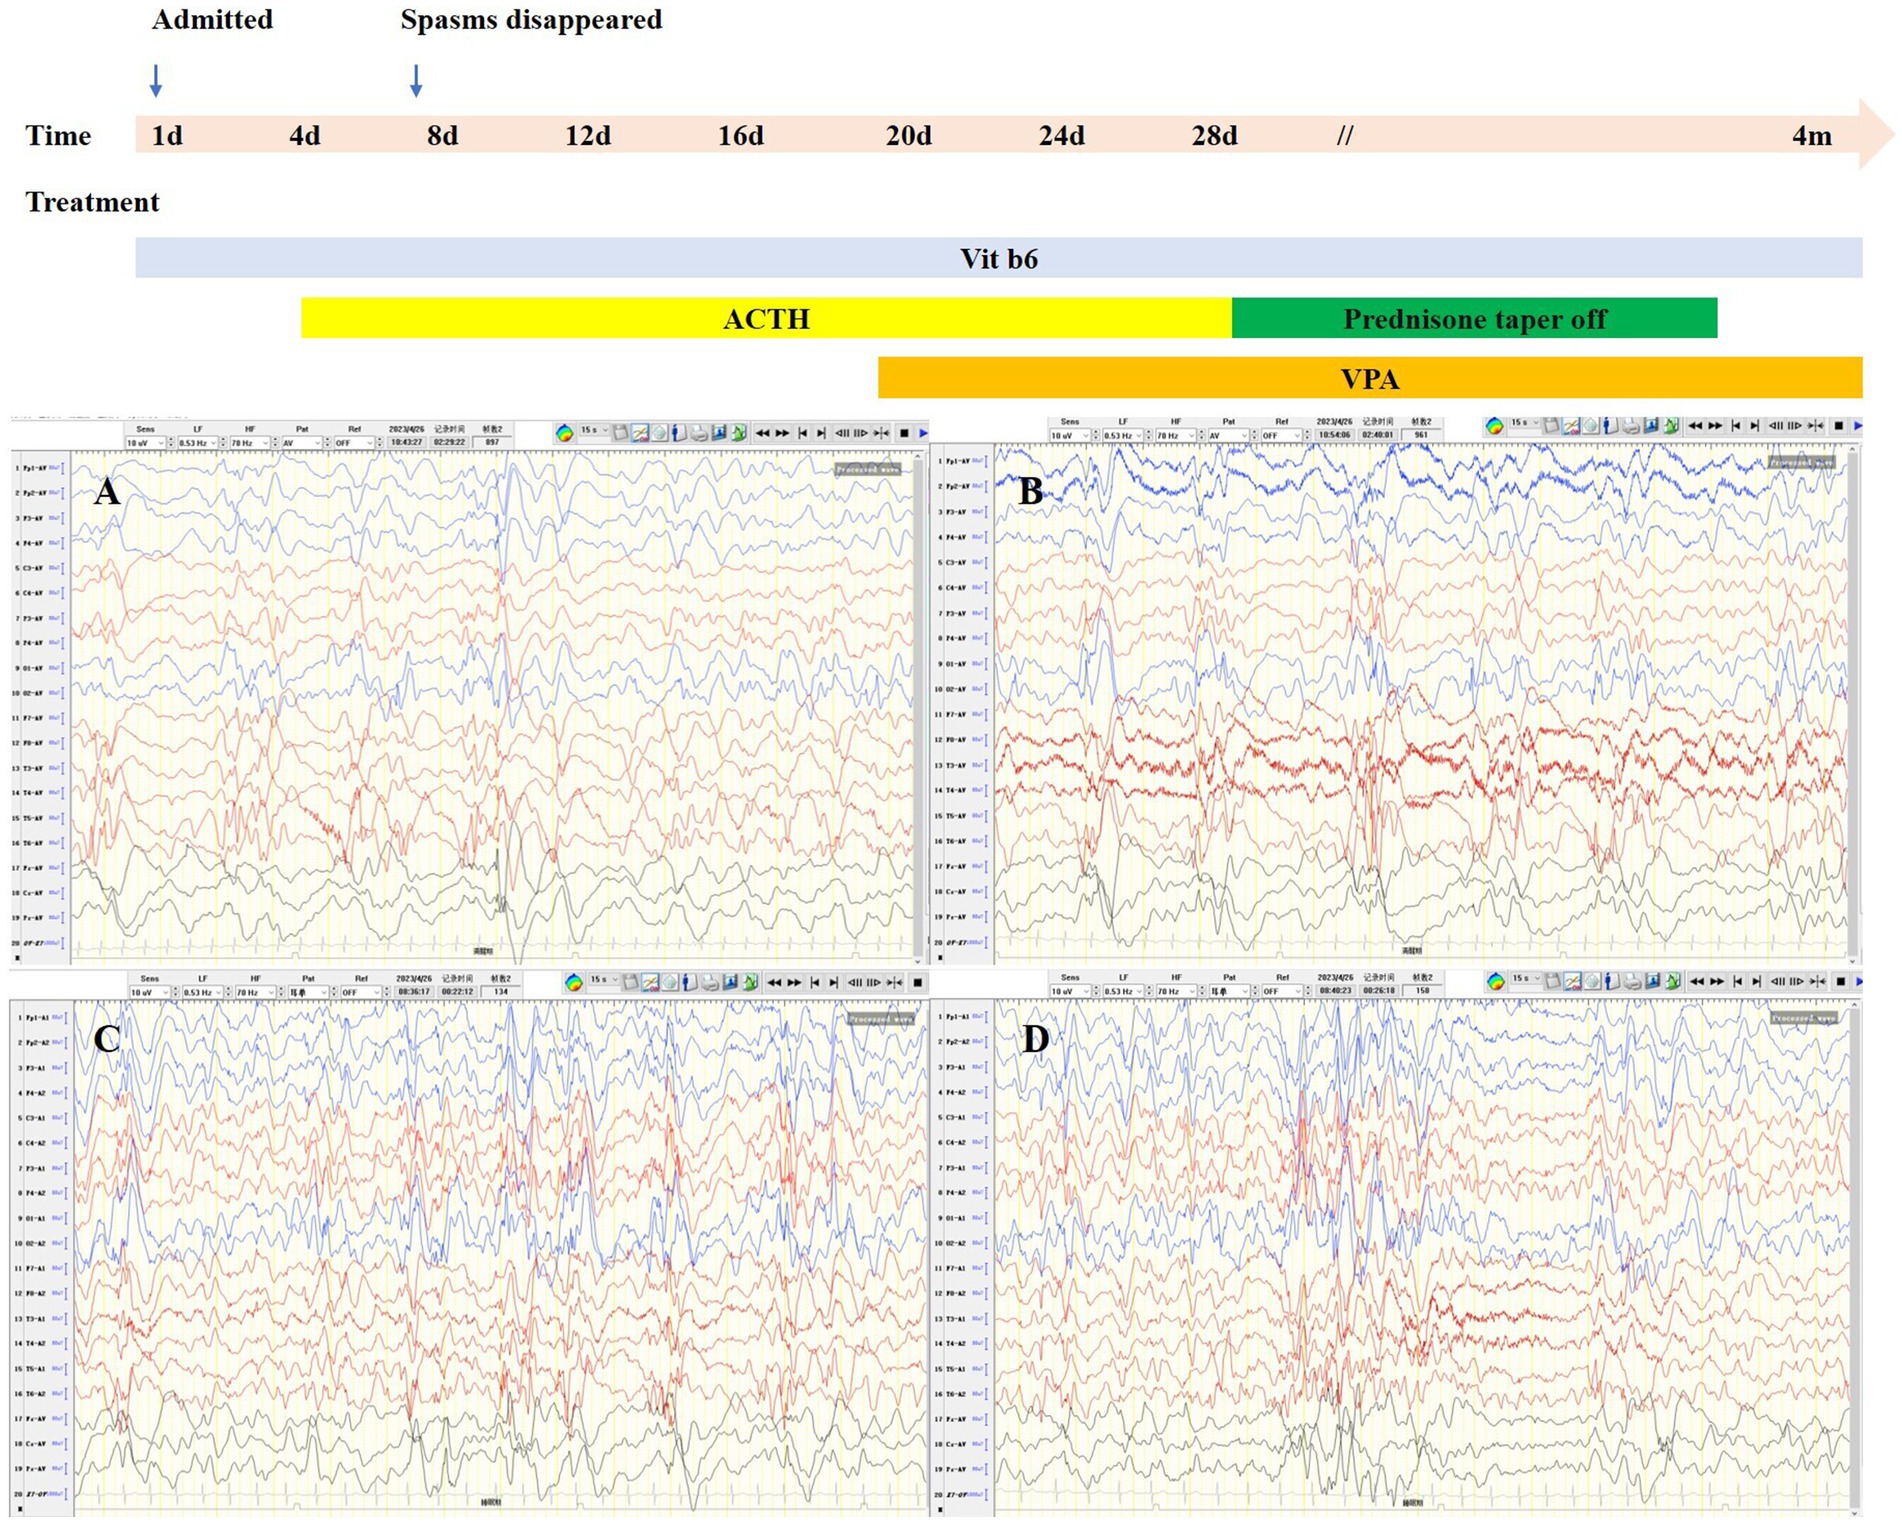Click the waveform chart icon in panel B
Screen dimensions: 1902x1523
(x=1571, y=426)
